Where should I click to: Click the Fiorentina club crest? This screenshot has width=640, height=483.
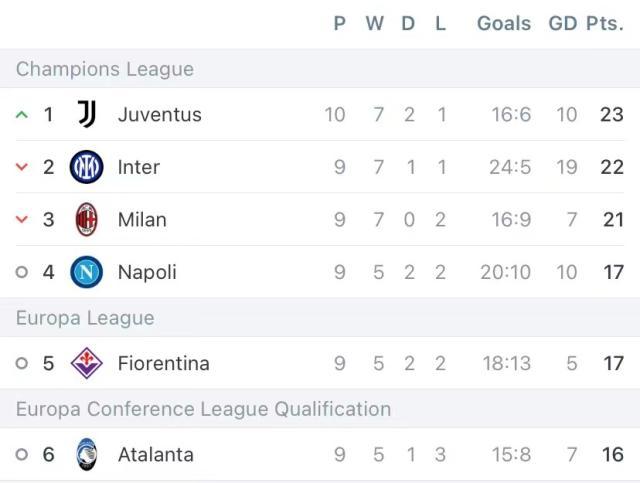(x=87, y=363)
